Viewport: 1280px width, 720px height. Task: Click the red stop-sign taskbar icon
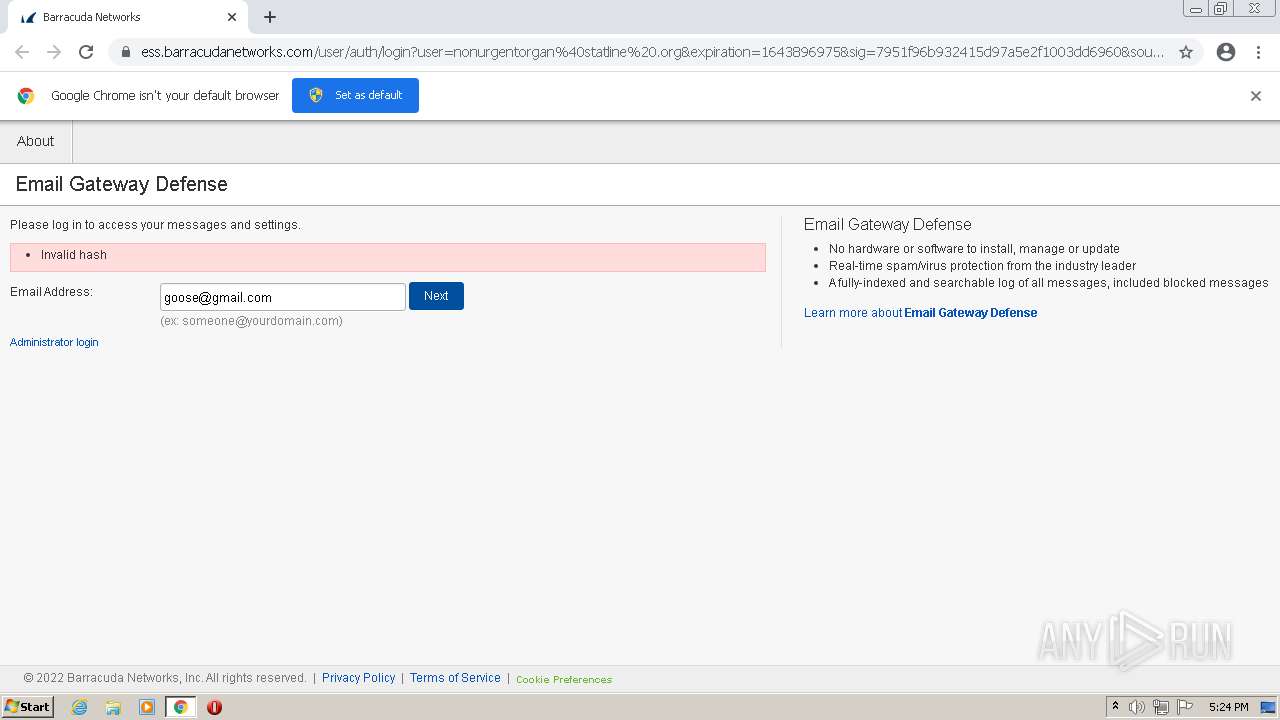(x=214, y=707)
